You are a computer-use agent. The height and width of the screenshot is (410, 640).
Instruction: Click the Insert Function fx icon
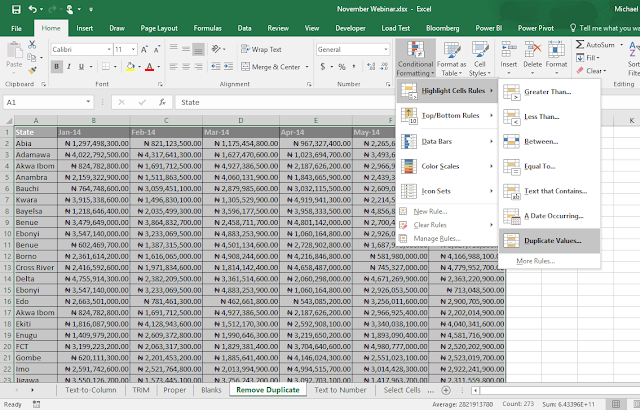163,102
